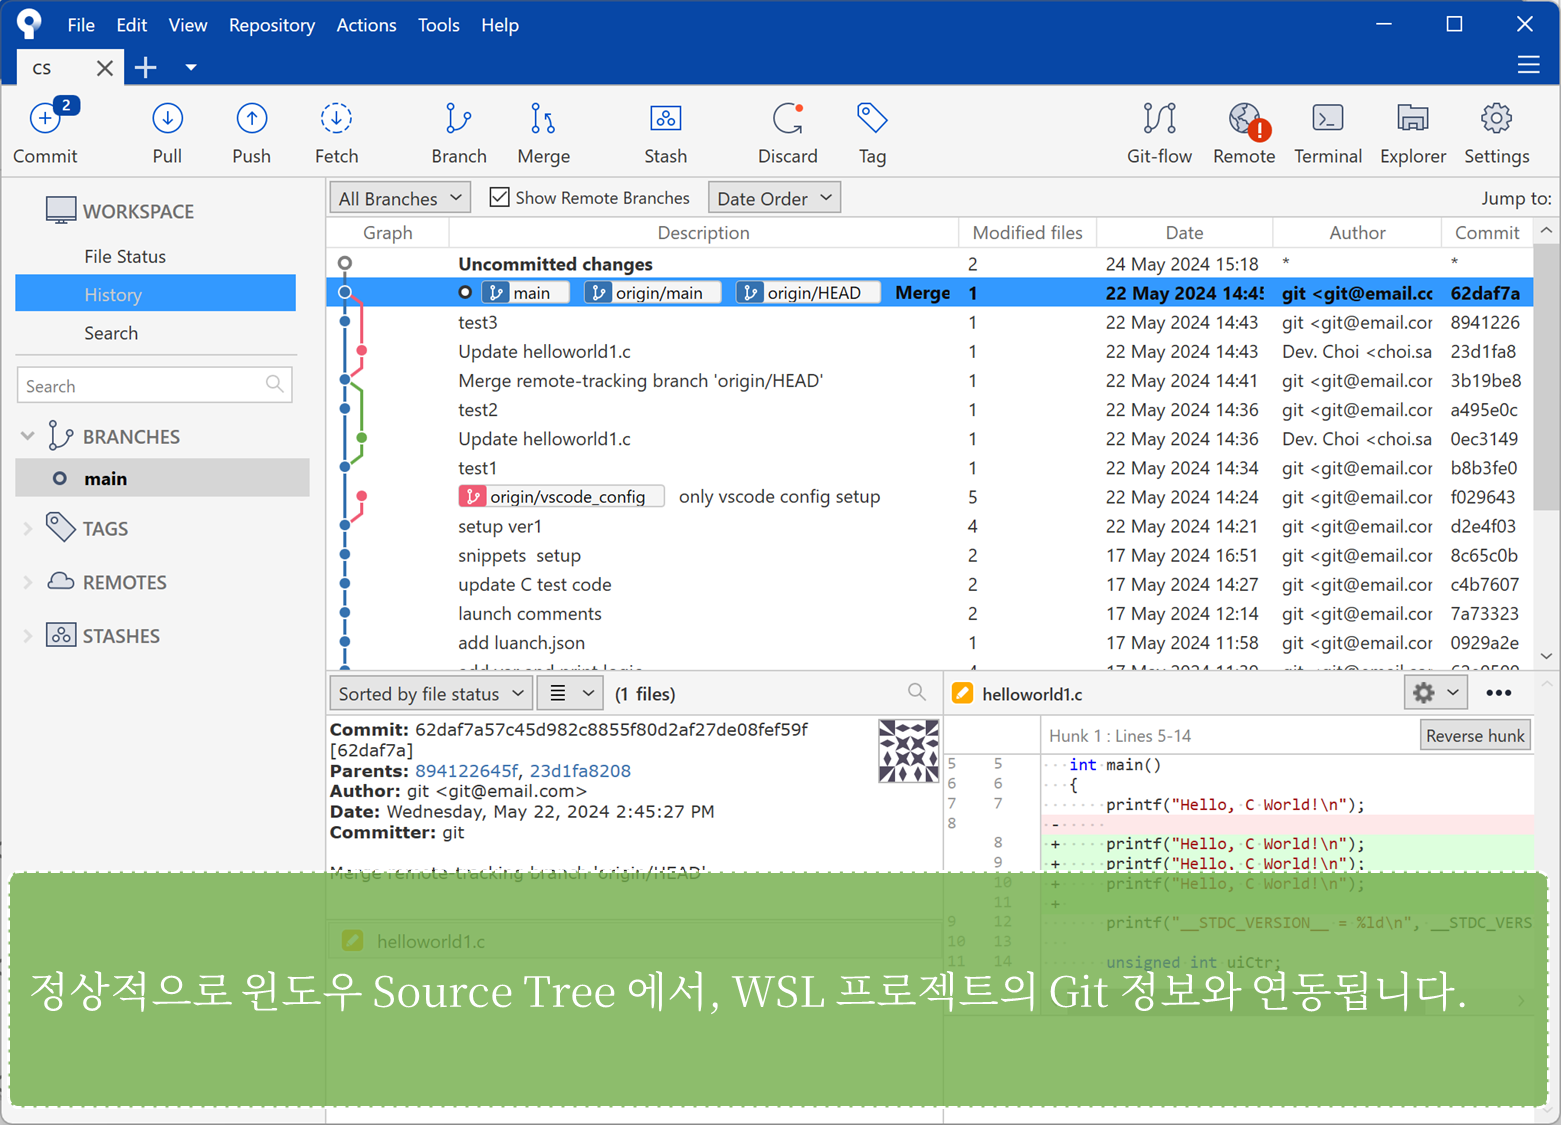The width and height of the screenshot is (1561, 1125).
Task: Open the View menu
Action: [x=188, y=25]
